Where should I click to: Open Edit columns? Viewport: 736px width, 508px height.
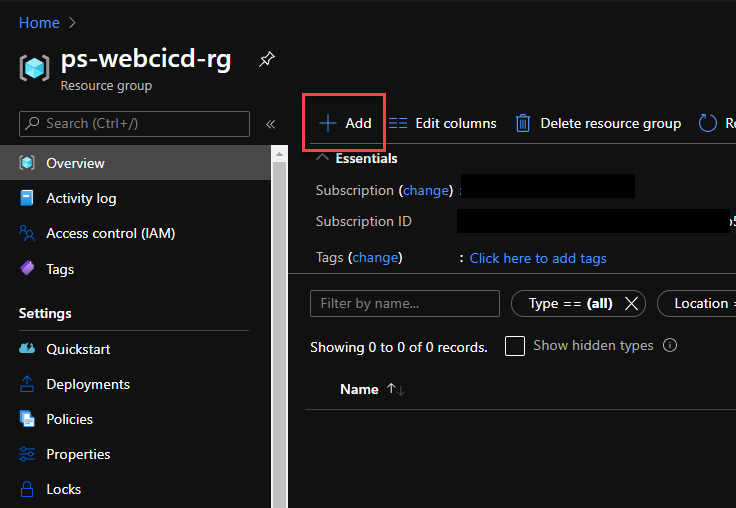pyautogui.click(x=442, y=123)
